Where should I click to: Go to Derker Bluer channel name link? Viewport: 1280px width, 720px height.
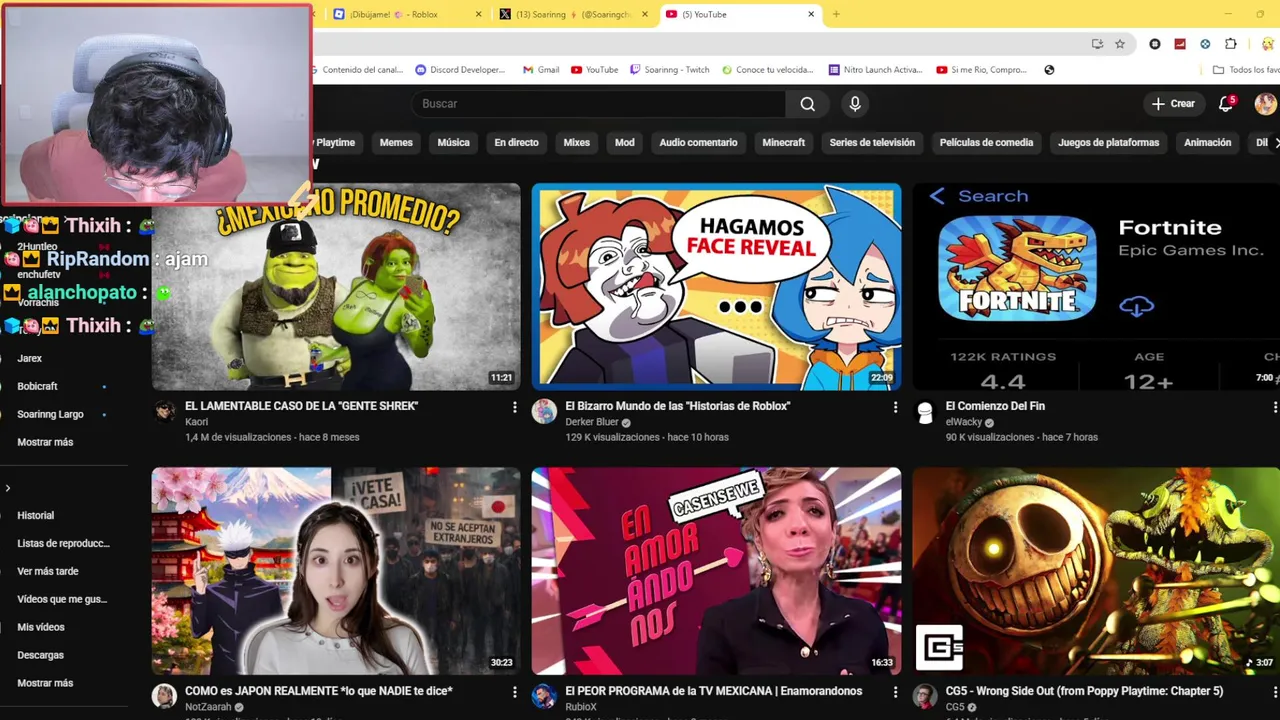pos(592,422)
